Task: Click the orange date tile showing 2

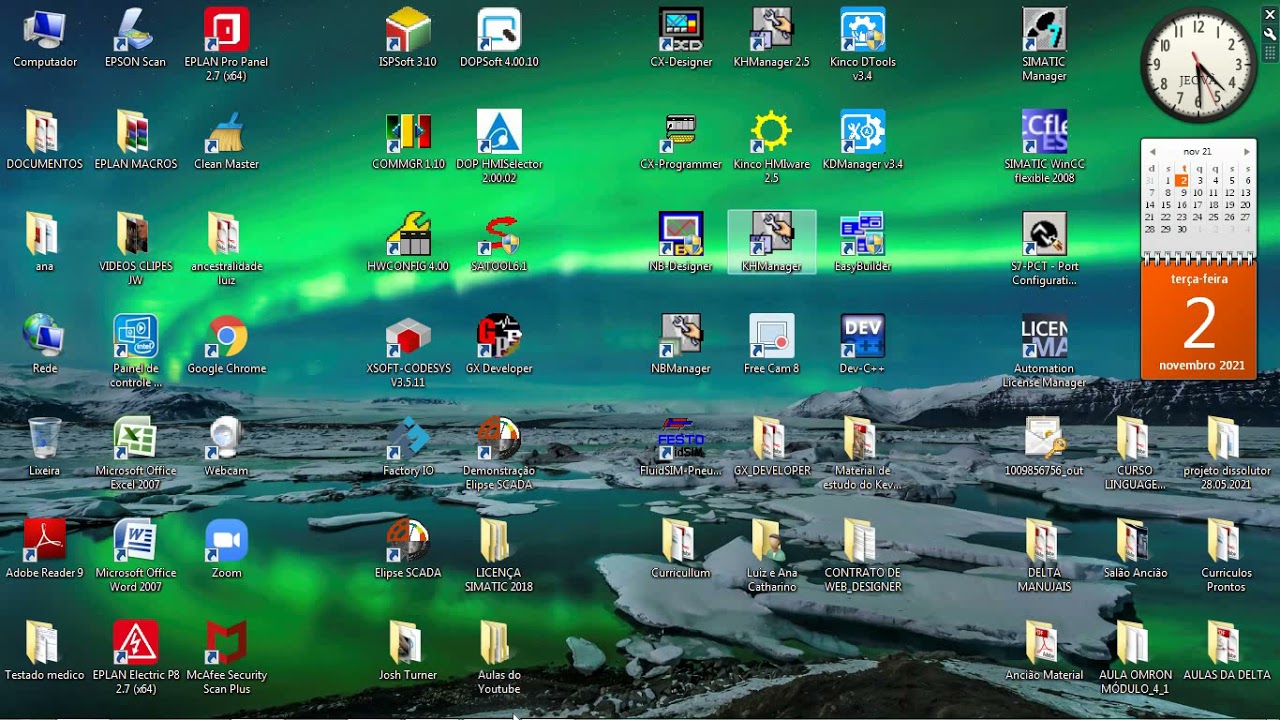Action: coord(1199,321)
